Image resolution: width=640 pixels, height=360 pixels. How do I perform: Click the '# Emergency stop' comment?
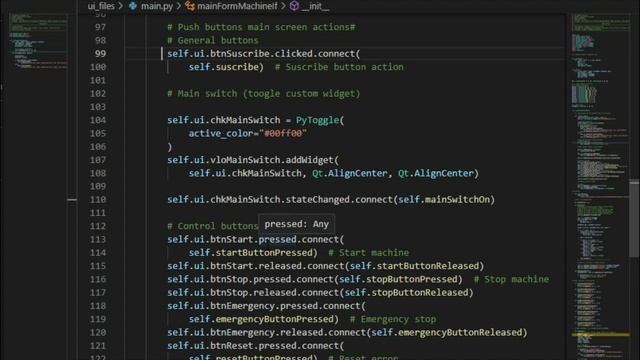tap(393, 319)
